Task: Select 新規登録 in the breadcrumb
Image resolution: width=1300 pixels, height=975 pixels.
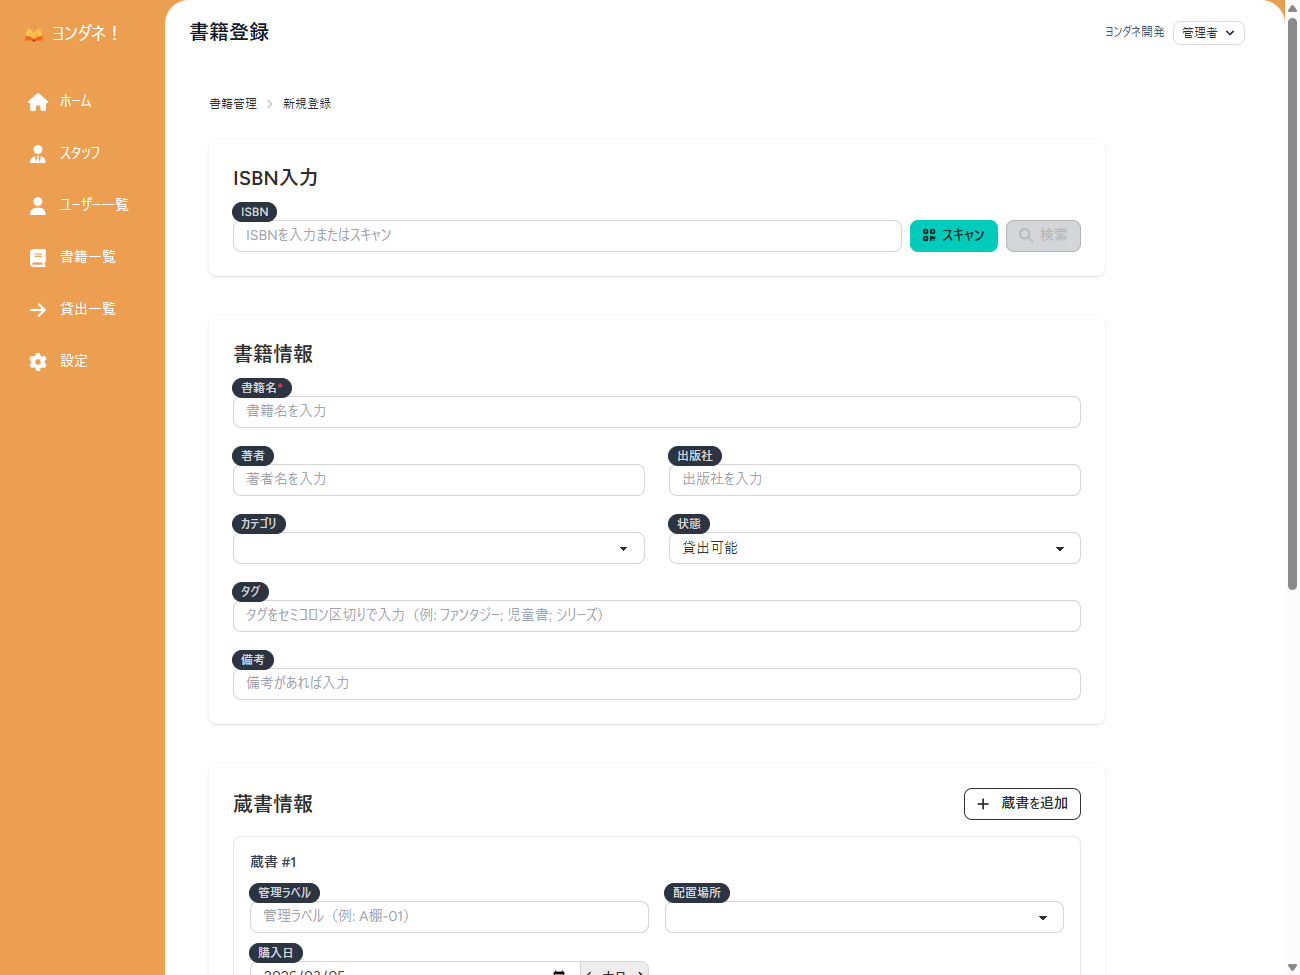Action: tap(307, 103)
